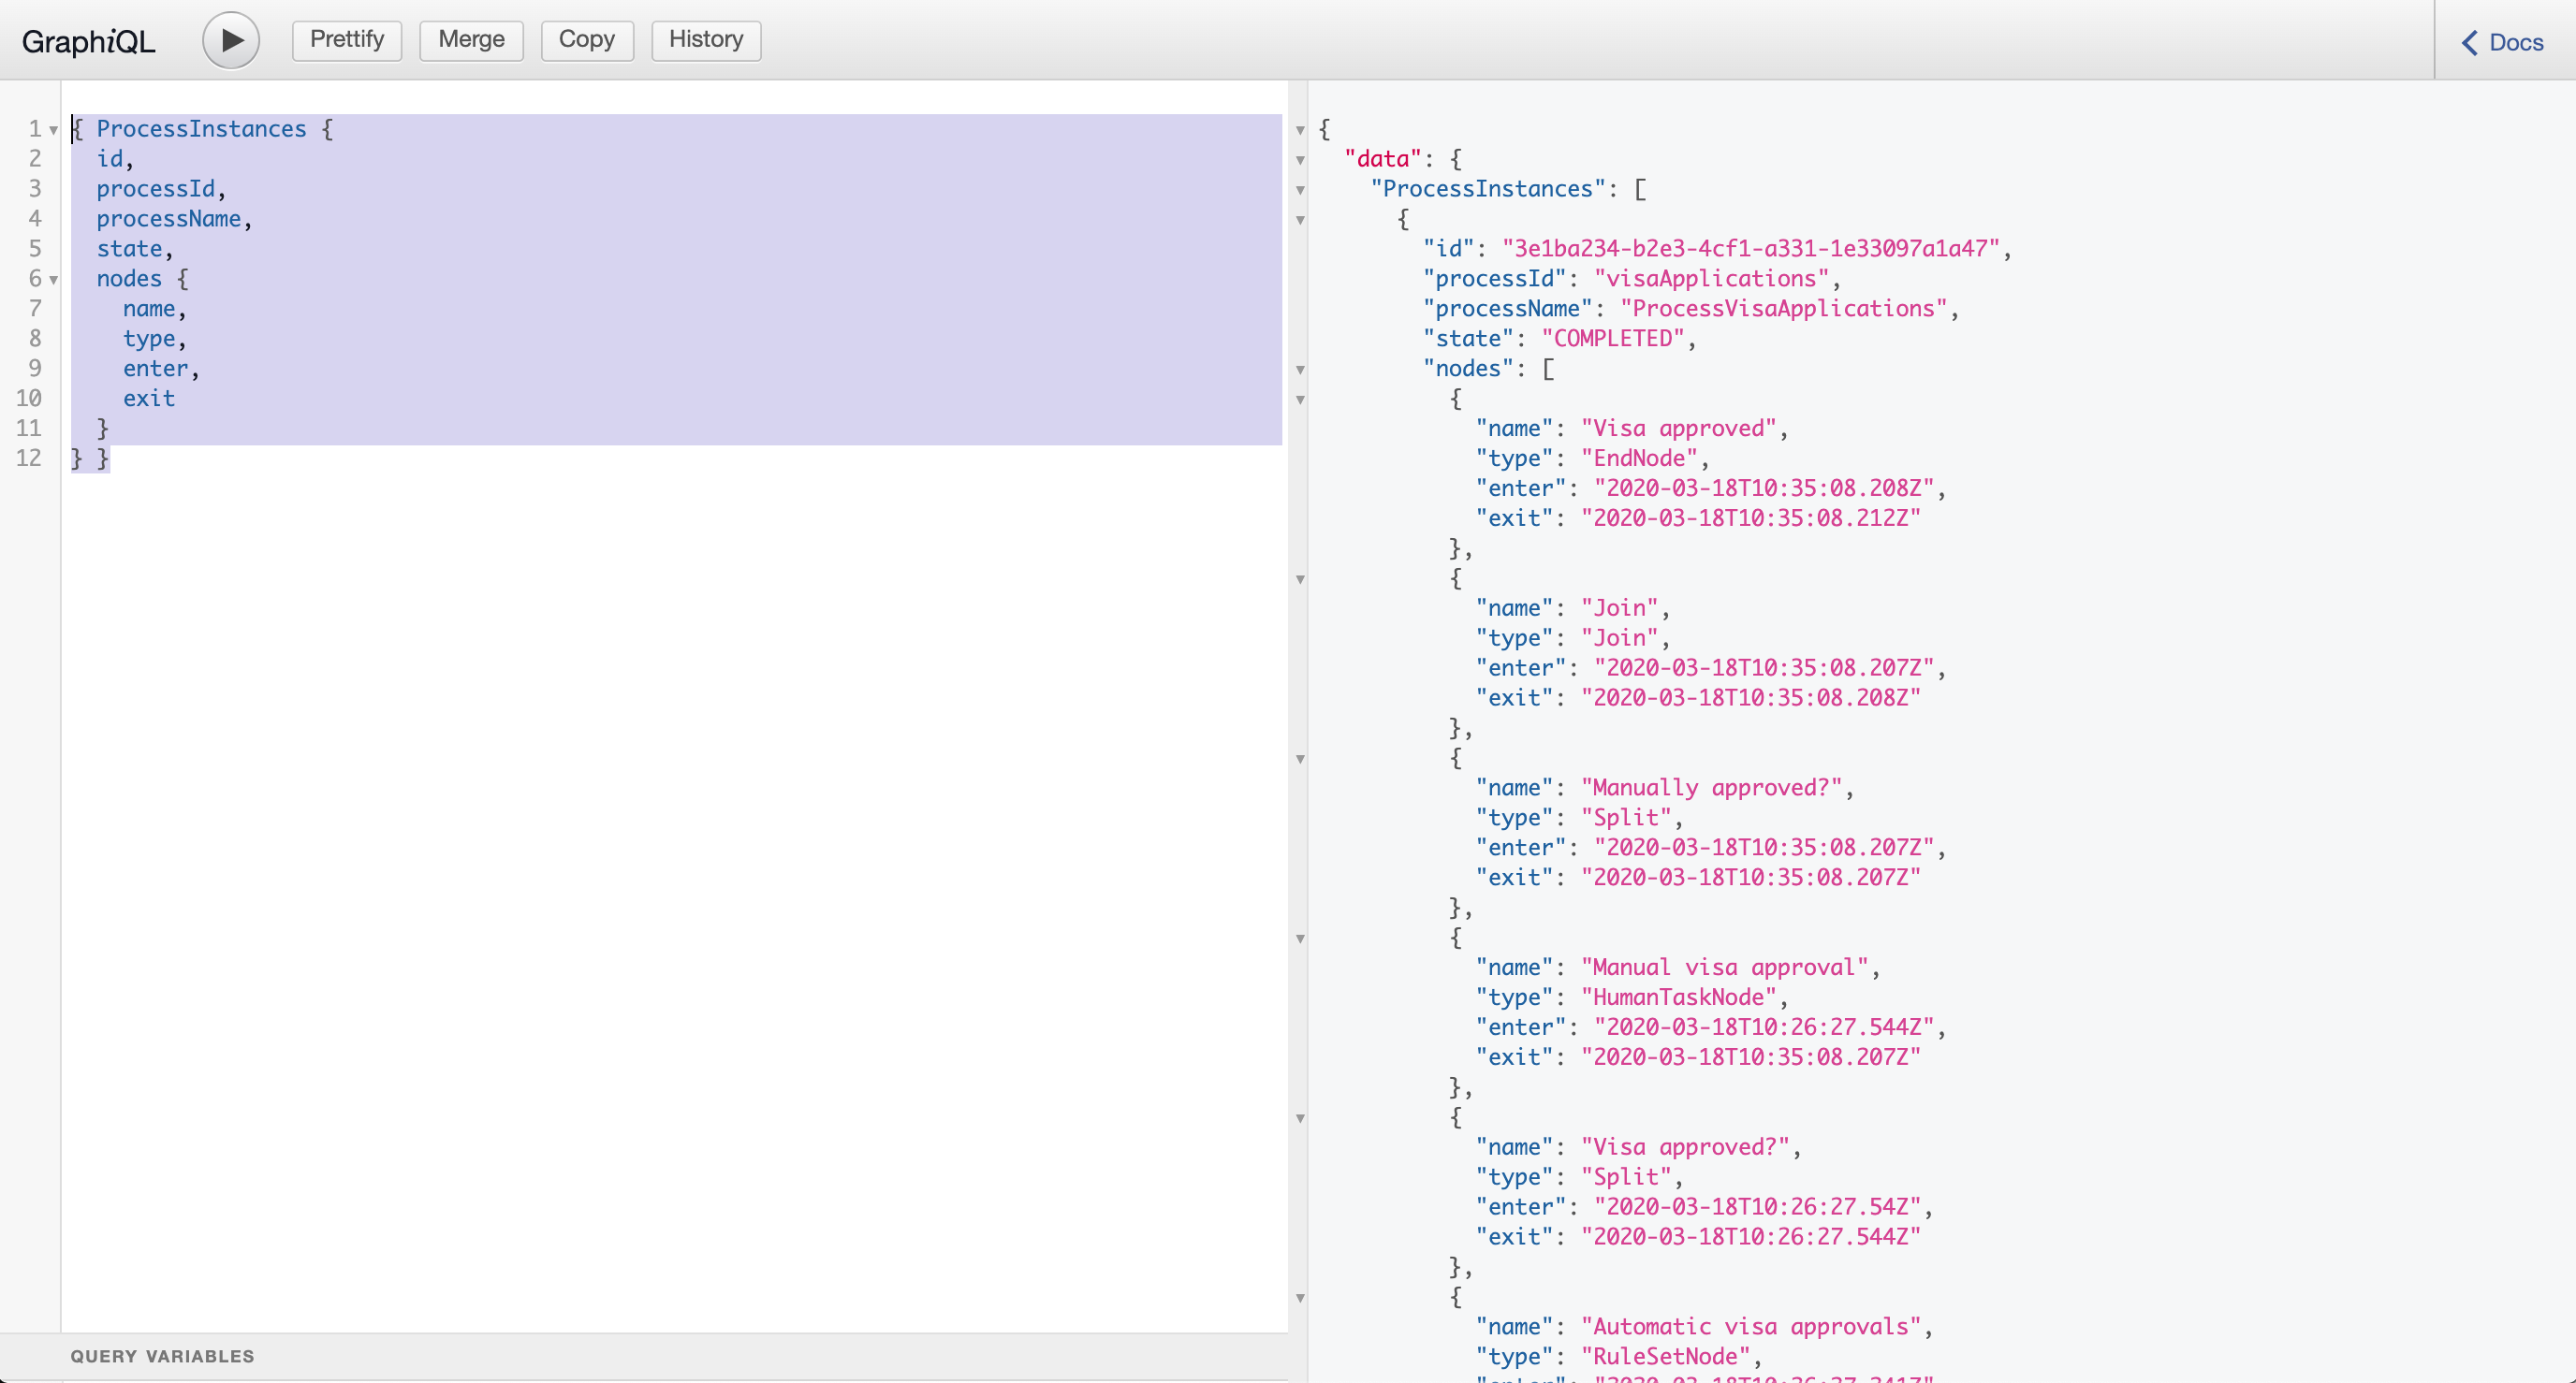Screen dimensions: 2576x1383
Task: Select the "processId" field text
Action: (155, 188)
